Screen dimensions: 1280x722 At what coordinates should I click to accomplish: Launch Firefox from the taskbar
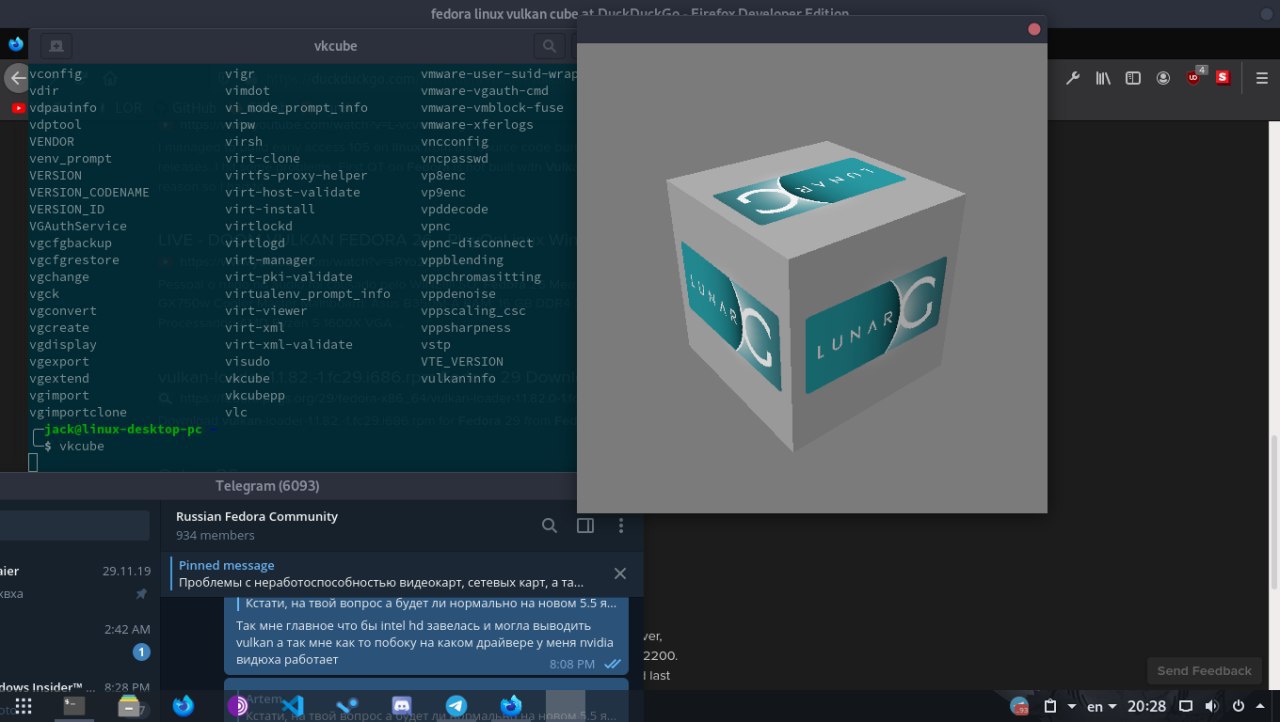pos(183,706)
